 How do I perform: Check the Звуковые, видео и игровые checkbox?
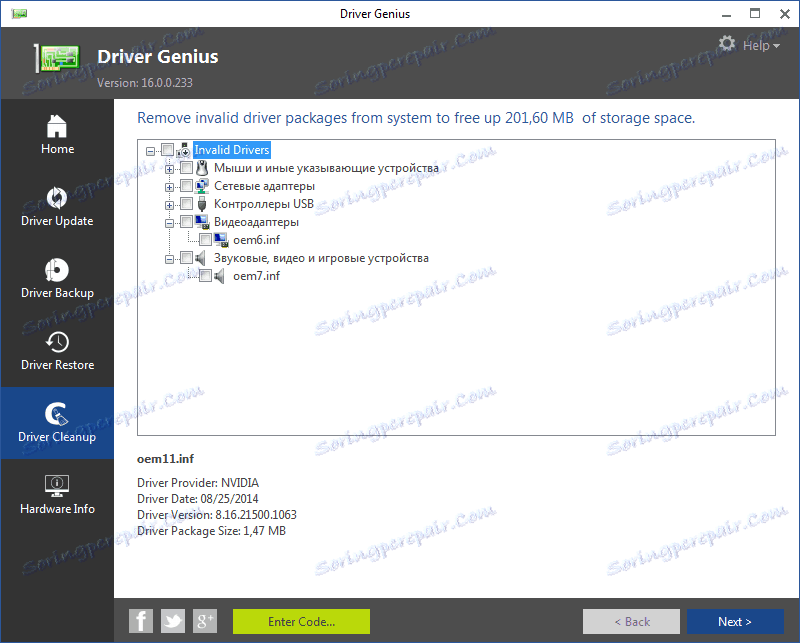pos(186,257)
